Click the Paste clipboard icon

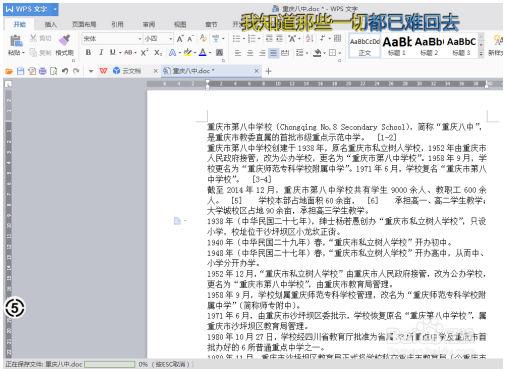click(15, 41)
